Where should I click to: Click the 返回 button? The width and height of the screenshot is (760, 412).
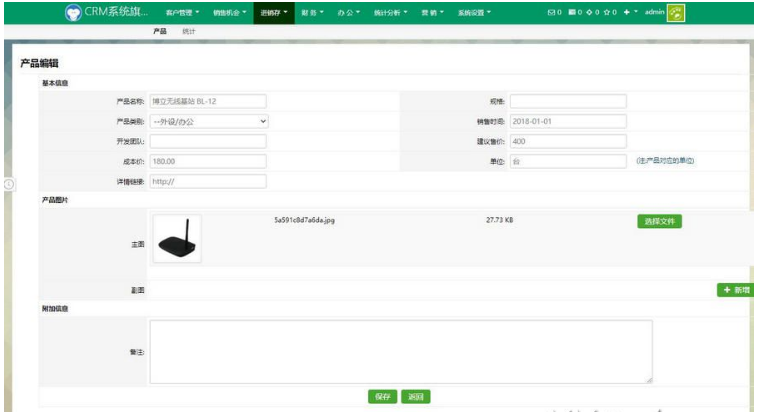click(415, 396)
